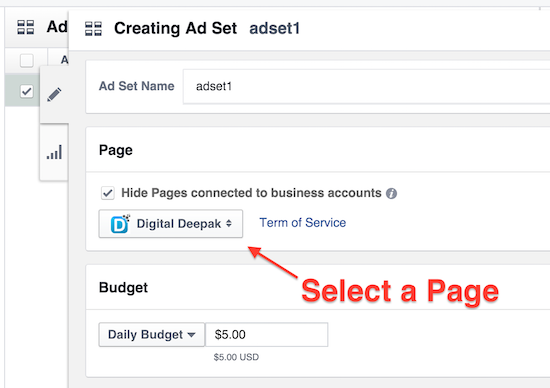This screenshot has height=388, width=550.
Task: Open the Term of Service link
Action: click(303, 223)
